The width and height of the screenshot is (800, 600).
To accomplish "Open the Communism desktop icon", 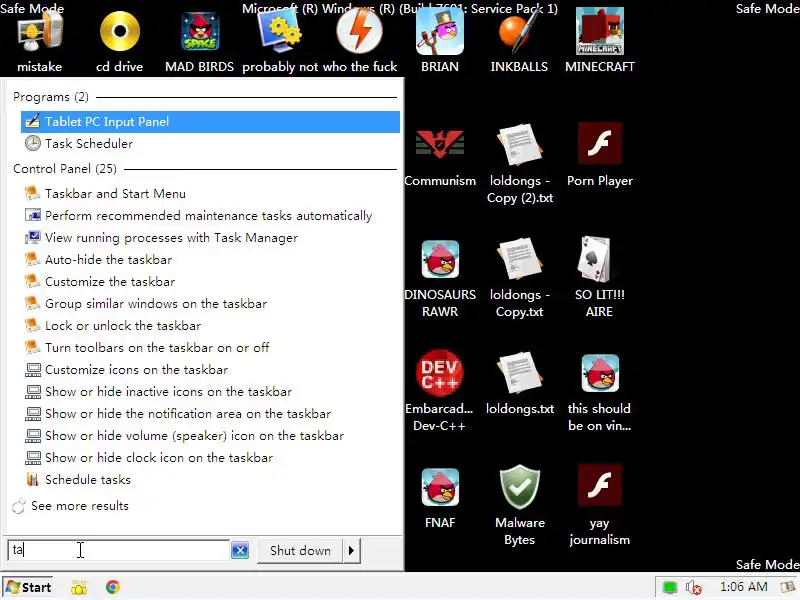I will click(x=440, y=145).
